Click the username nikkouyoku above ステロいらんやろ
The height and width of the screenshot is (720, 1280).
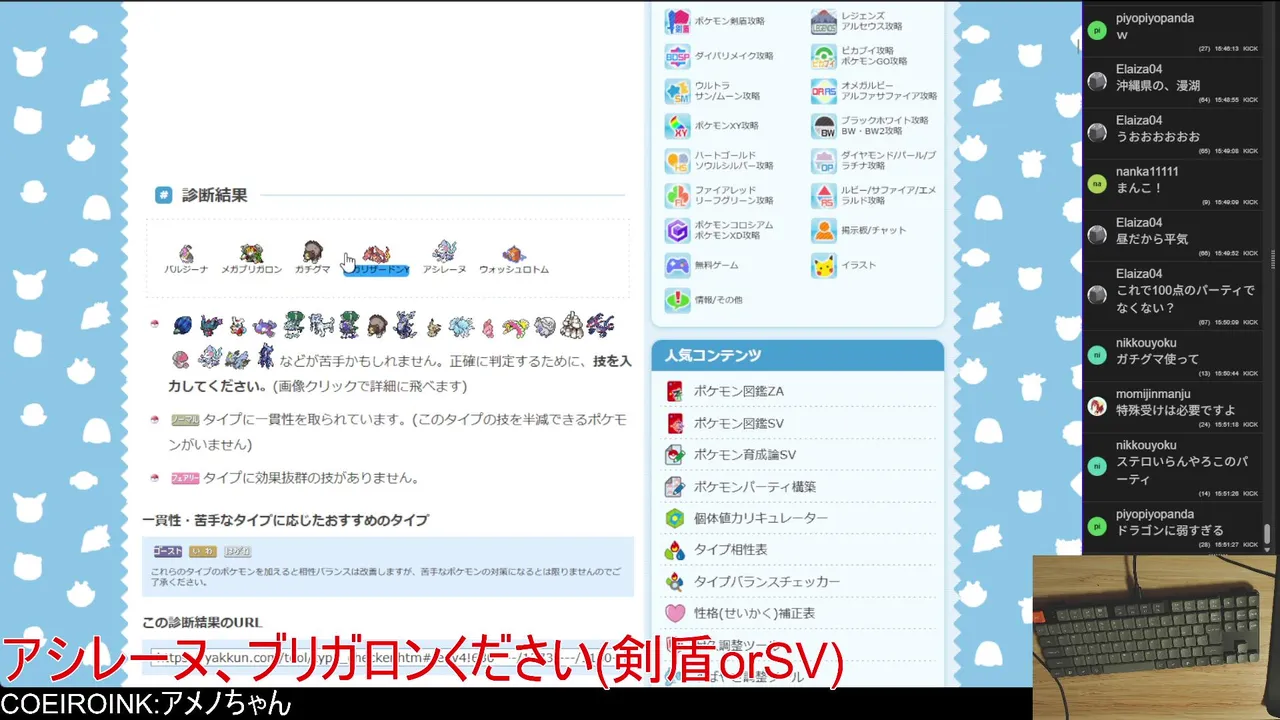tap(1146, 445)
